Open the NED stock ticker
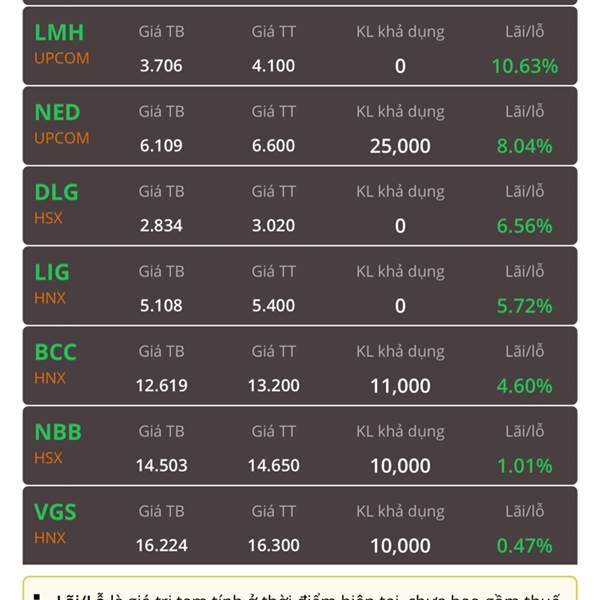600x600 pixels. click(x=57, y=112)
